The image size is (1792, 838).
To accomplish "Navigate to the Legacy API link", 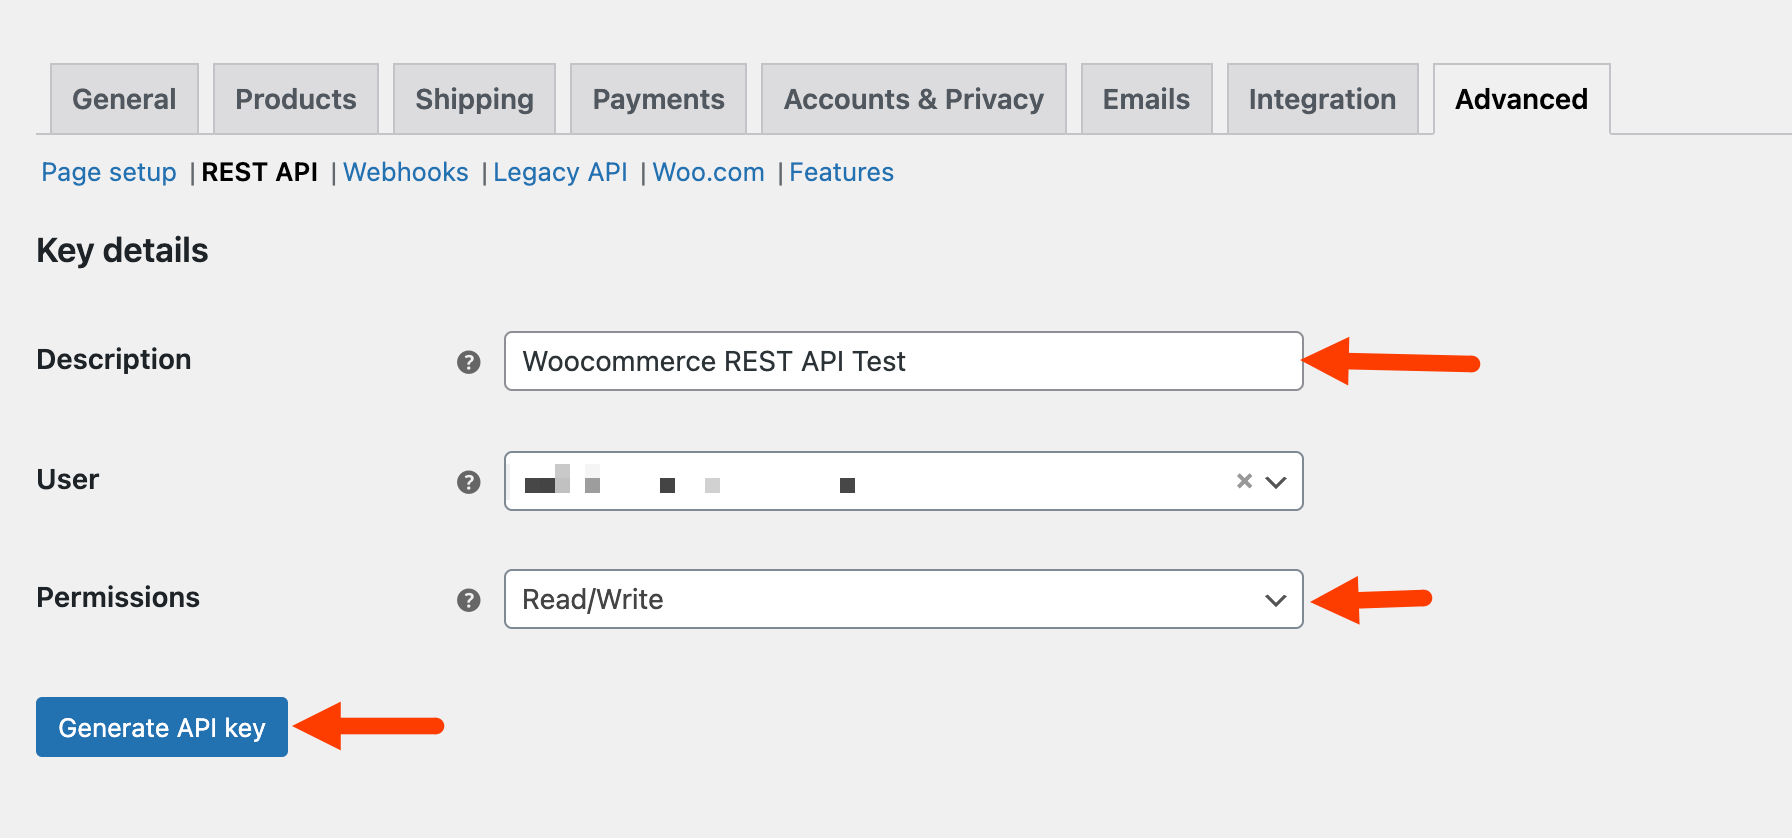I will click(x=560, y=172).
